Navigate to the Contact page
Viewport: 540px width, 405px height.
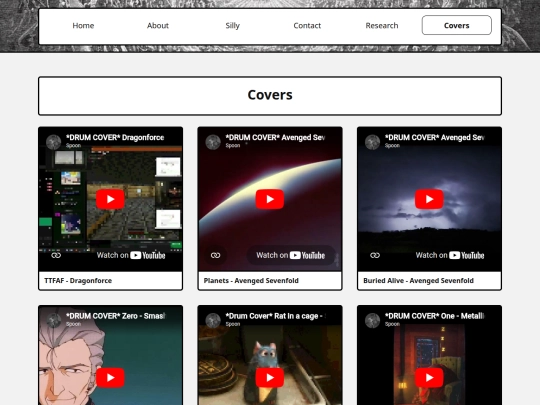tap(307, 25)
